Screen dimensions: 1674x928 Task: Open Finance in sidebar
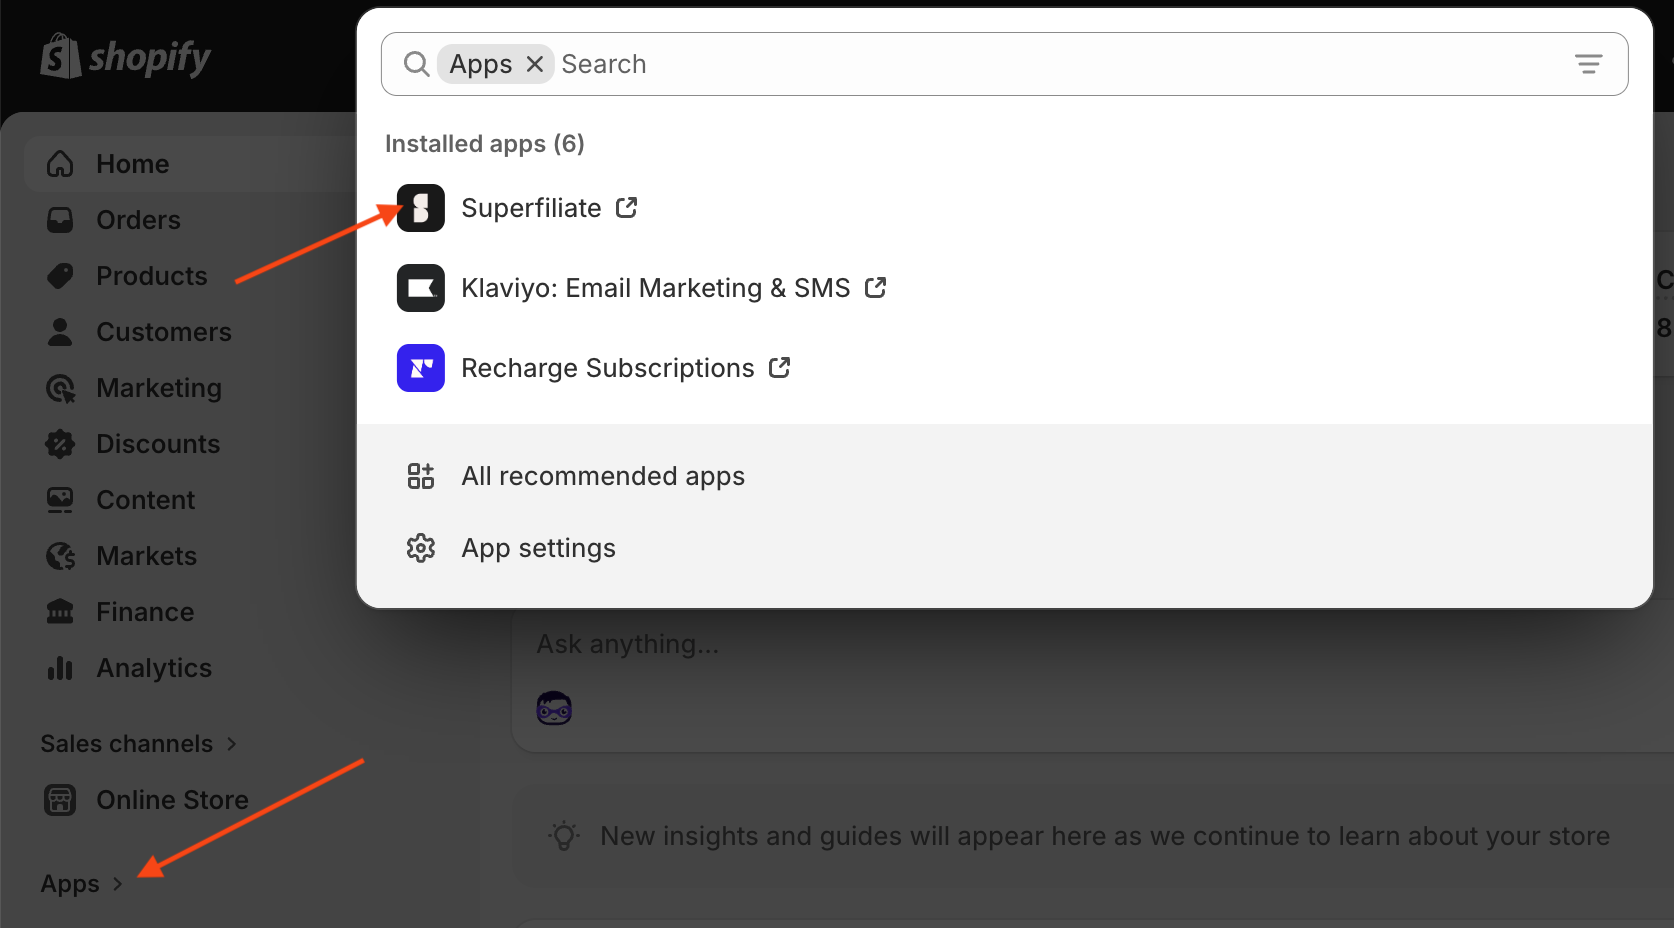pyautogui.click(x=145, y=612)
